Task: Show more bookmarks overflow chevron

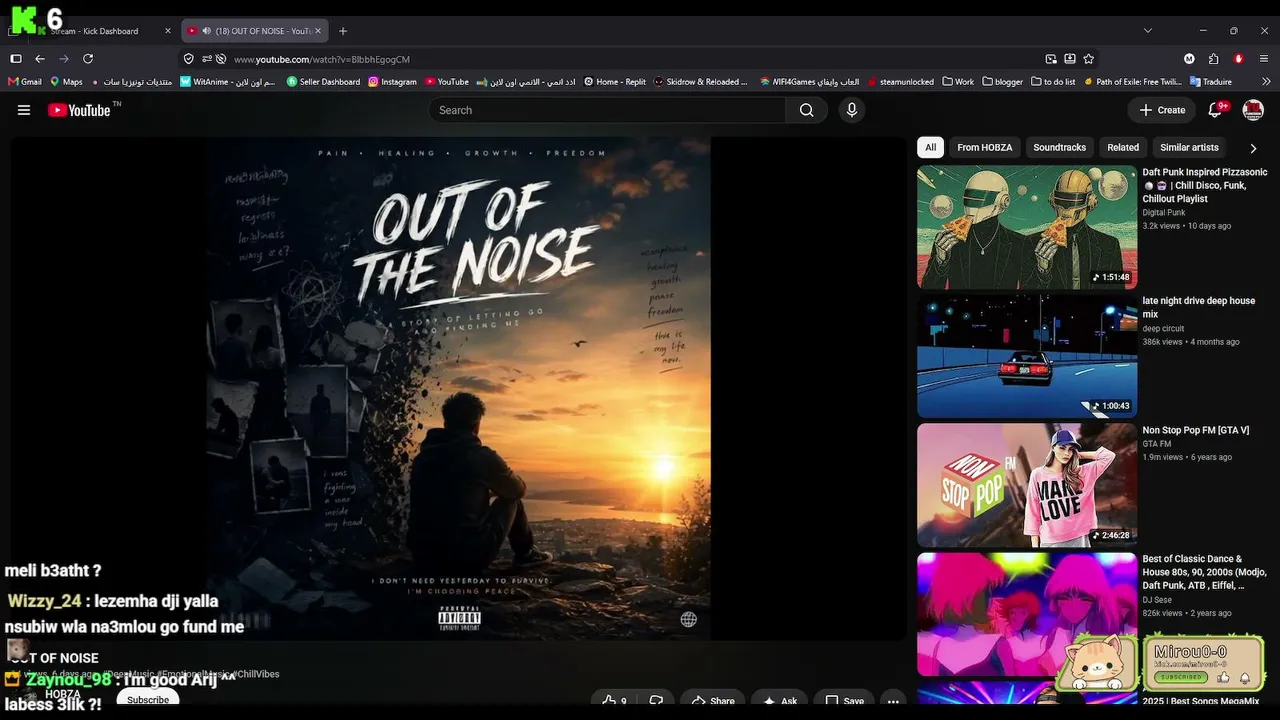Action: pyautogui.click(x=1266, y=82)
